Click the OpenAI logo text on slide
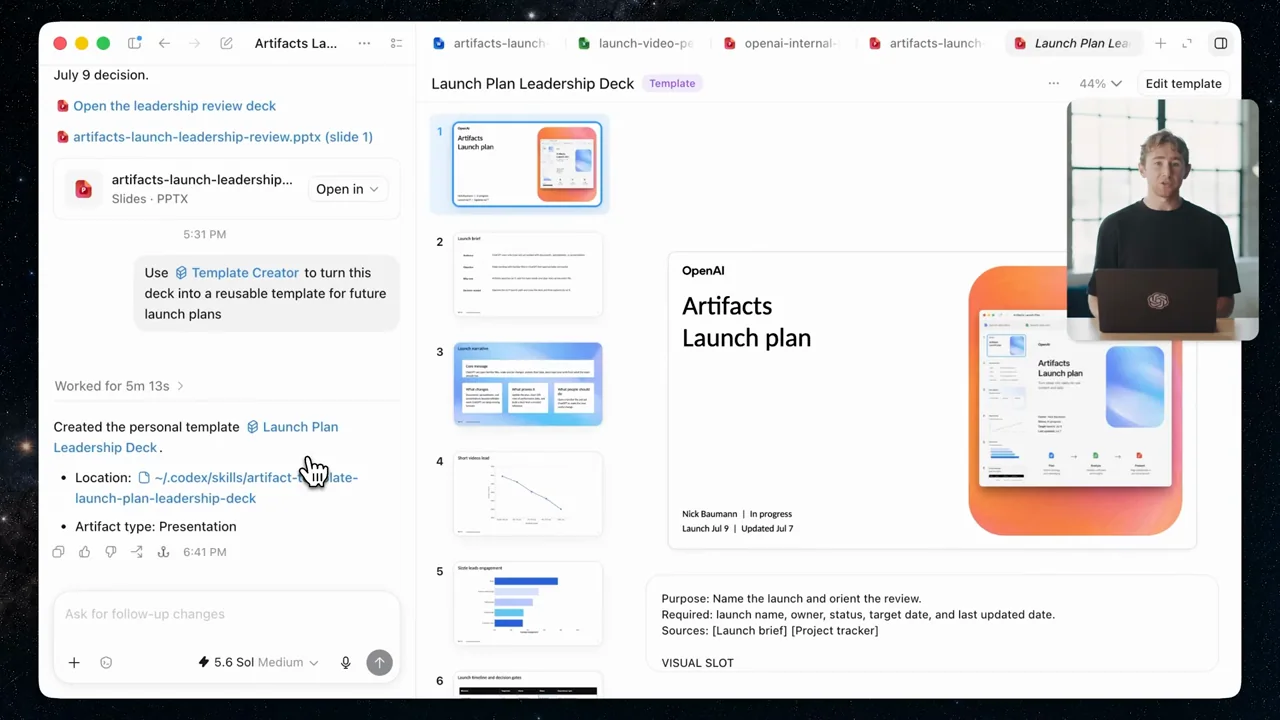1280x720 pixels. click(703, 271)
